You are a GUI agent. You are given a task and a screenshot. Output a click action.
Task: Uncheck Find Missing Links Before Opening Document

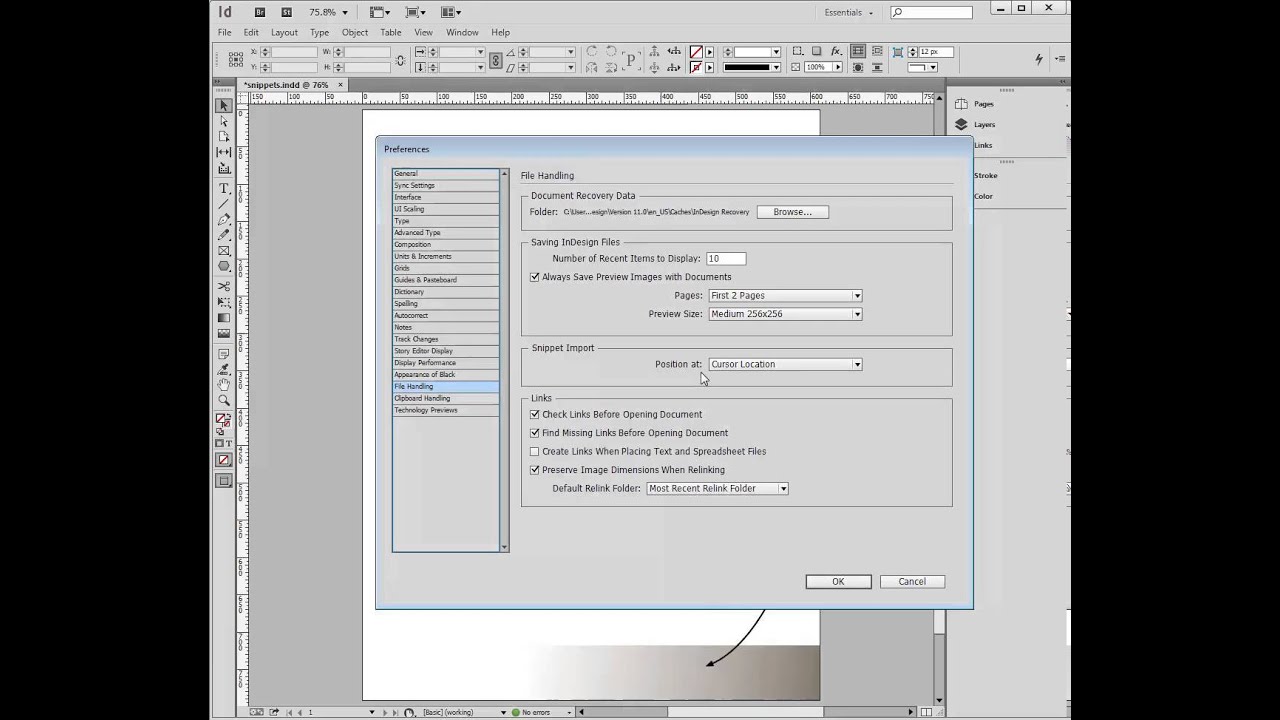pos(535,433)
